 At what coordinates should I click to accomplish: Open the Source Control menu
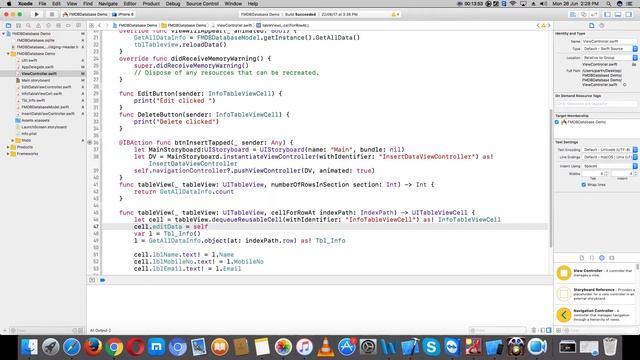202,4
